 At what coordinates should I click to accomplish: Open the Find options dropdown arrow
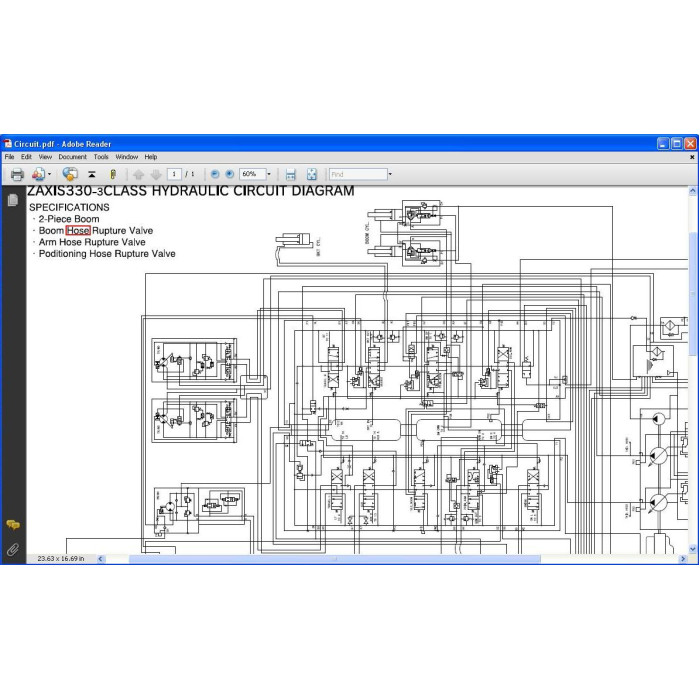pyautogui.click(x=390, y=174)
